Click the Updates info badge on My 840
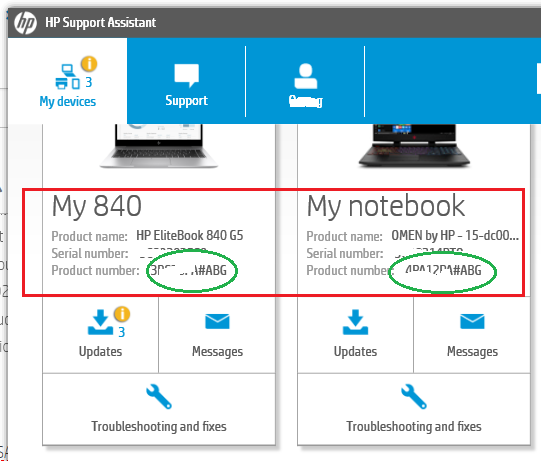This screenshot has height=461, width=541. (x=122, y=314)
